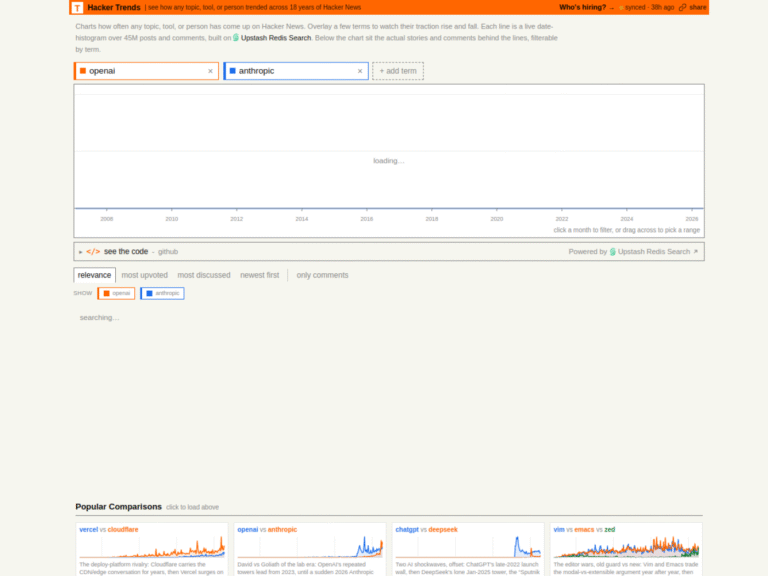Sort results by newest first

click(260, 275)
